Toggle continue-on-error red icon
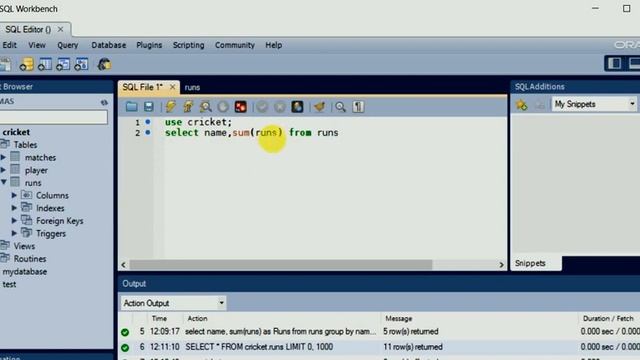Screen dimensions: 640x360 240,107
